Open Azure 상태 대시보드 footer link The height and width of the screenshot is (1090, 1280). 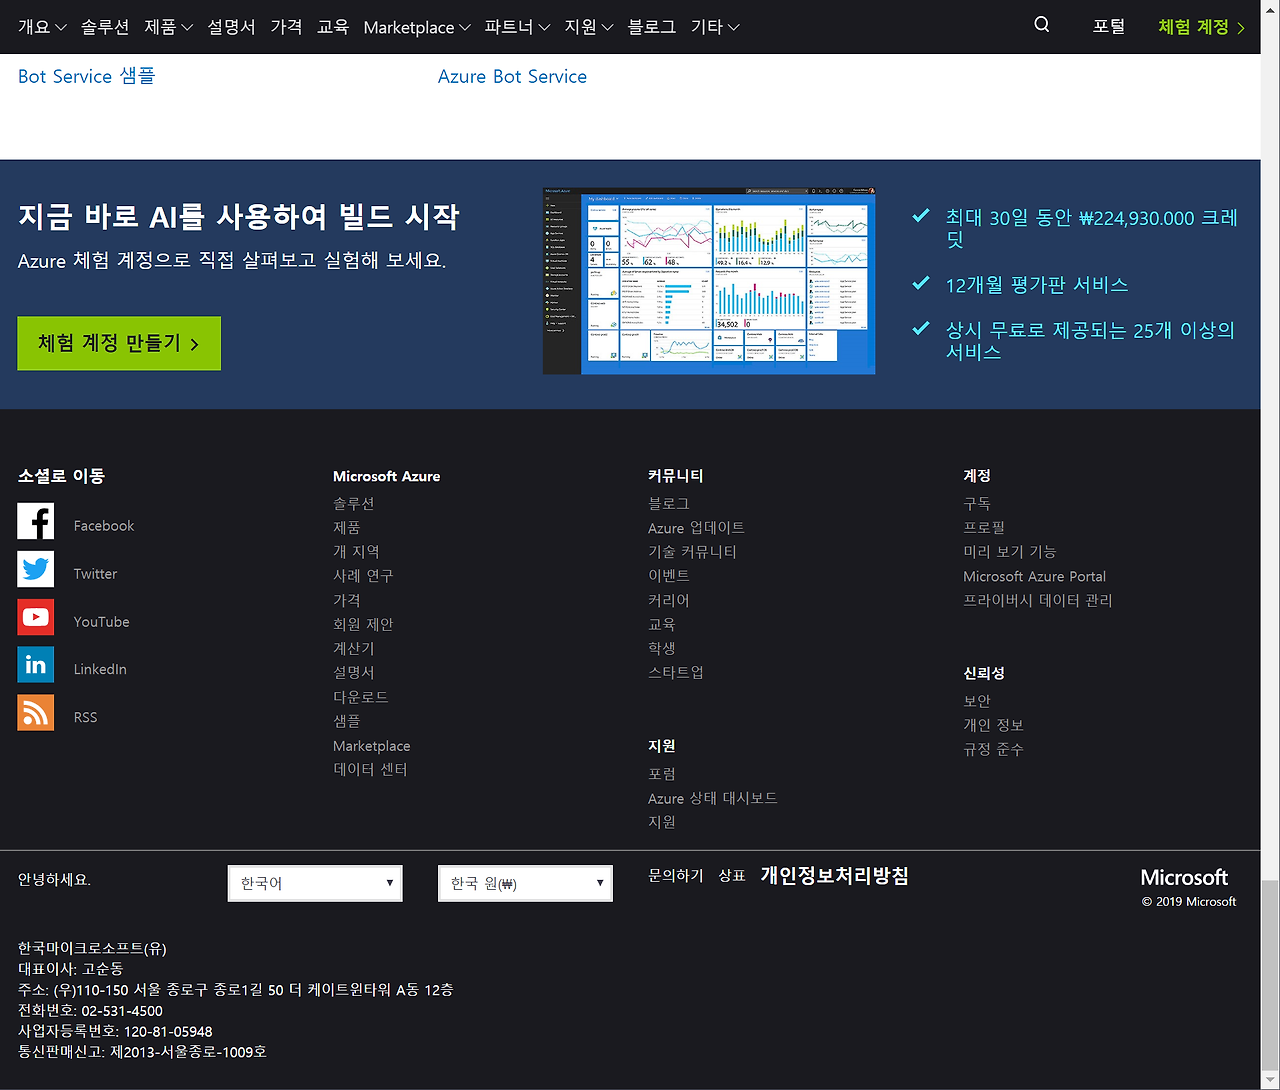pyautogui.click(x=713, y=798)
